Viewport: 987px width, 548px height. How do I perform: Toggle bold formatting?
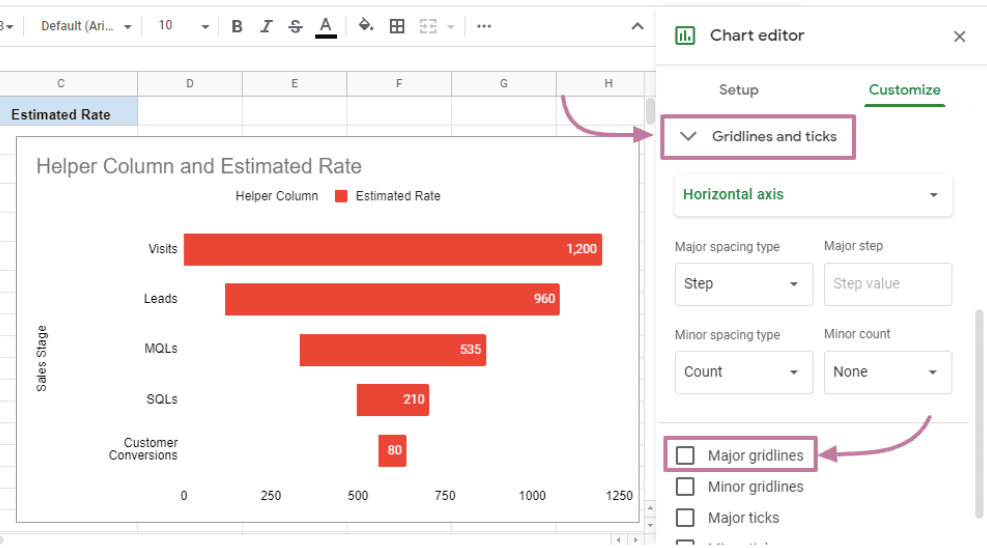(x=237, y=26)
